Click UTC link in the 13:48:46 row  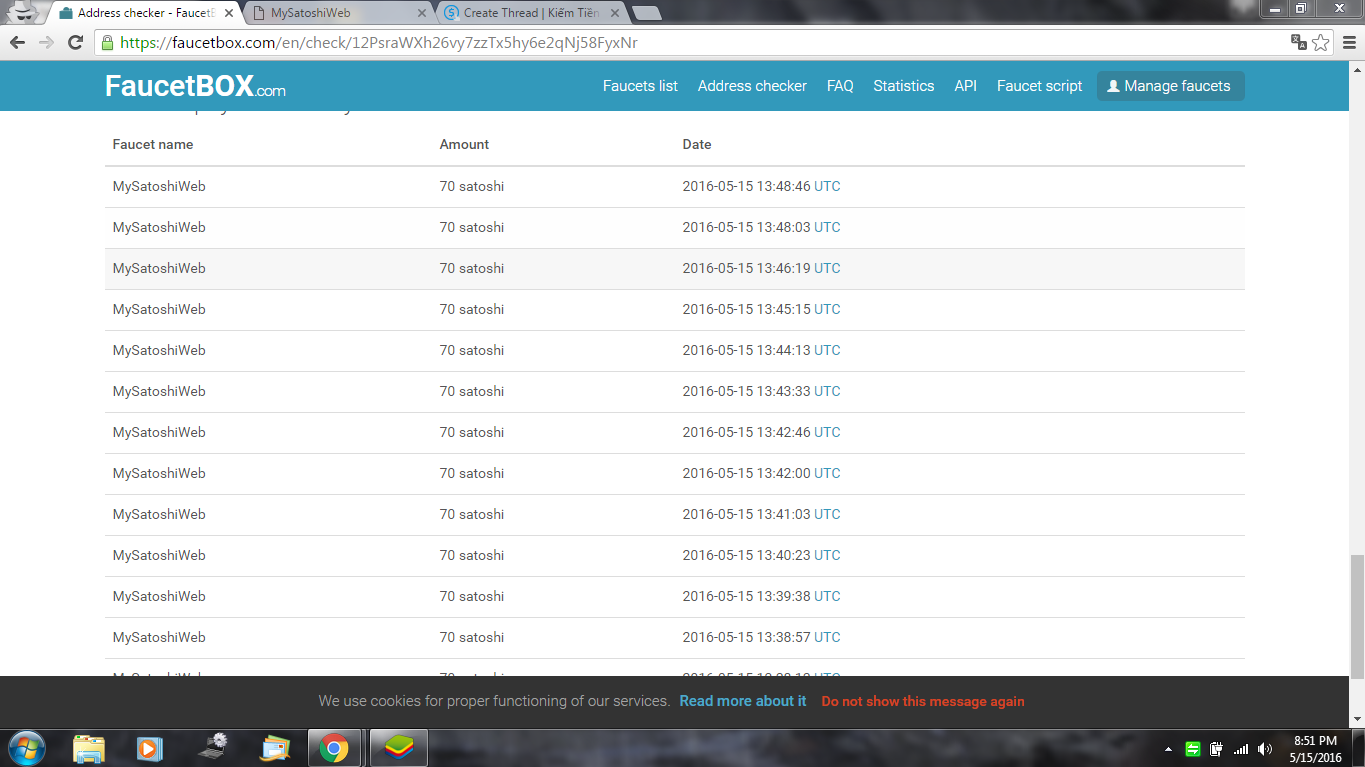[827, 186]
